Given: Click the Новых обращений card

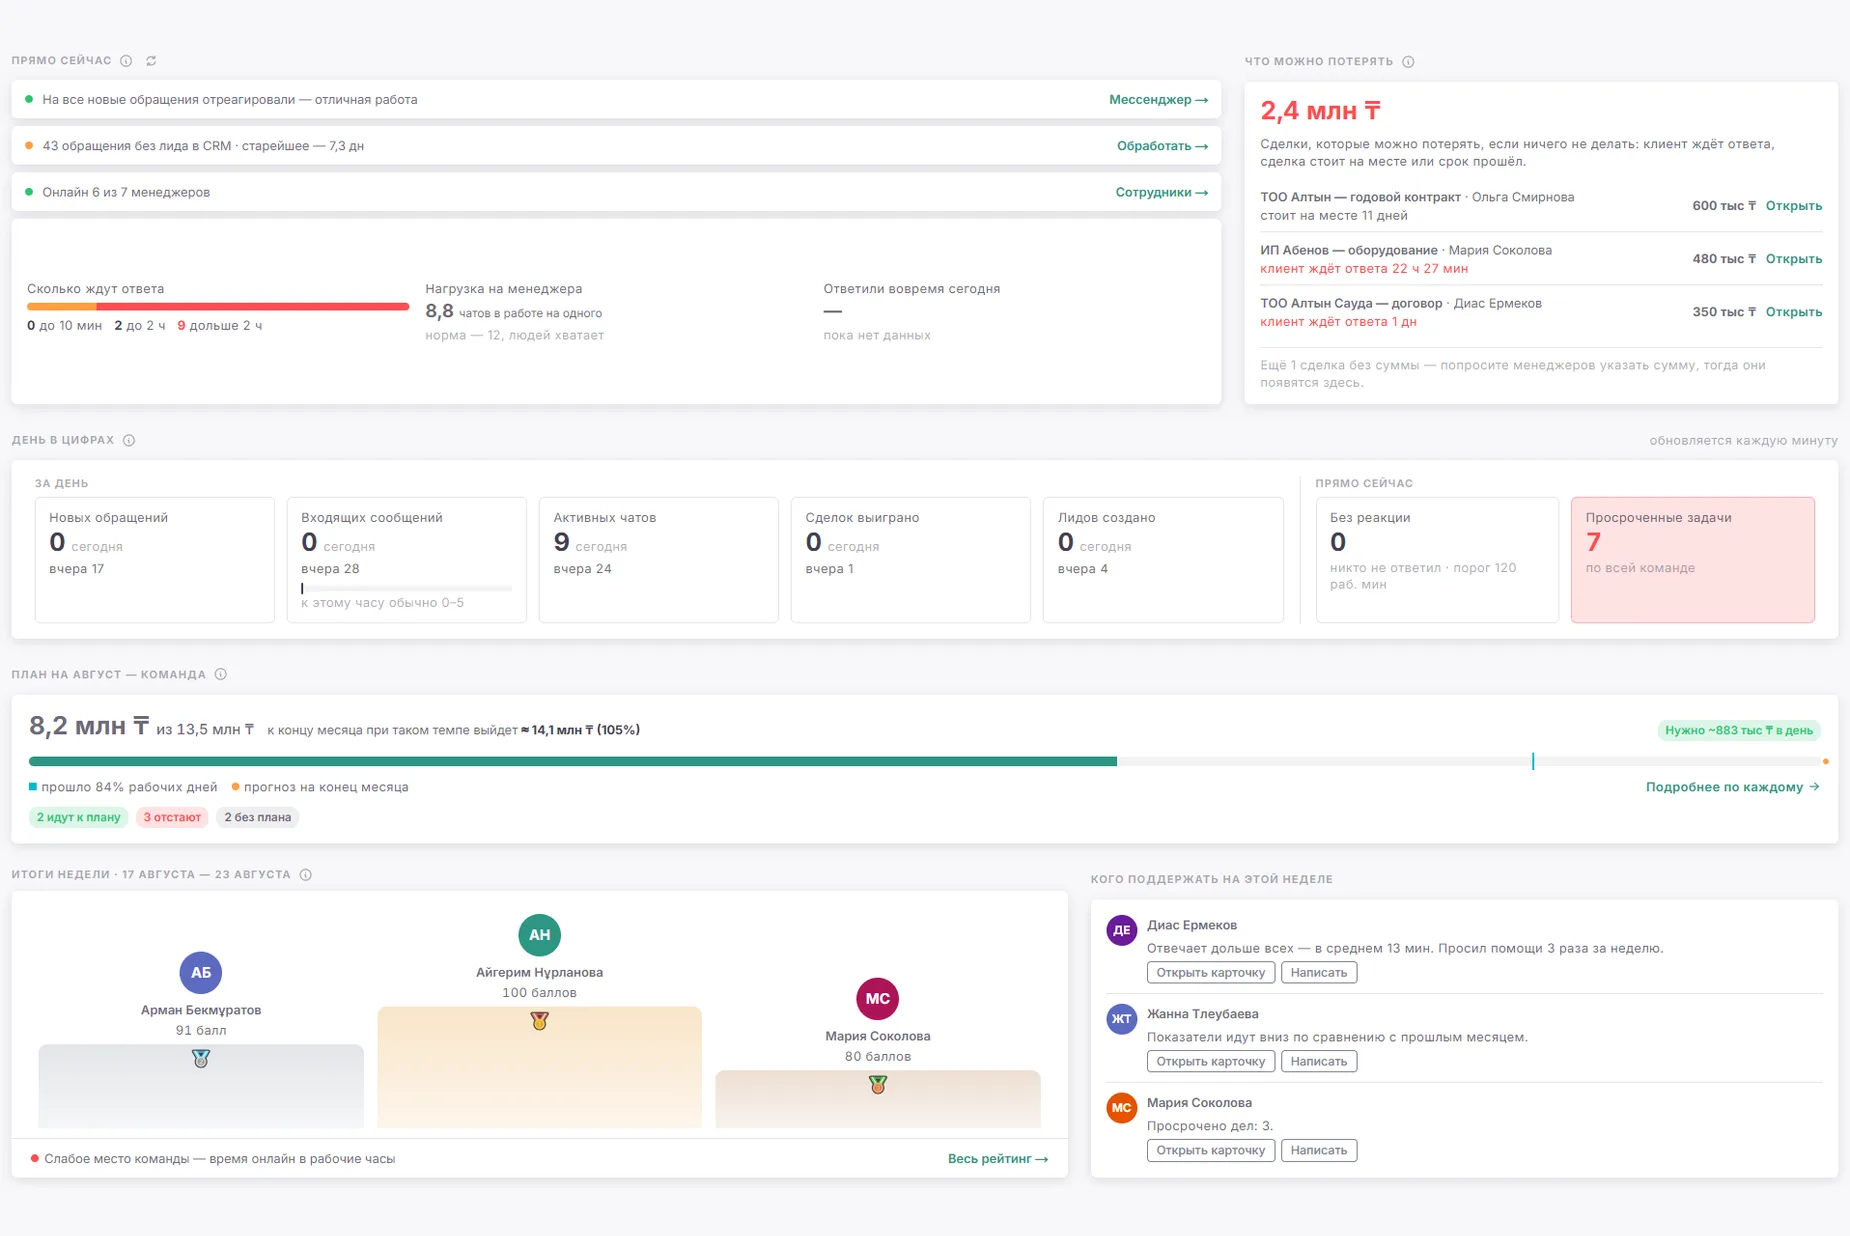Looking at the screenshot, I should (155, 560).
